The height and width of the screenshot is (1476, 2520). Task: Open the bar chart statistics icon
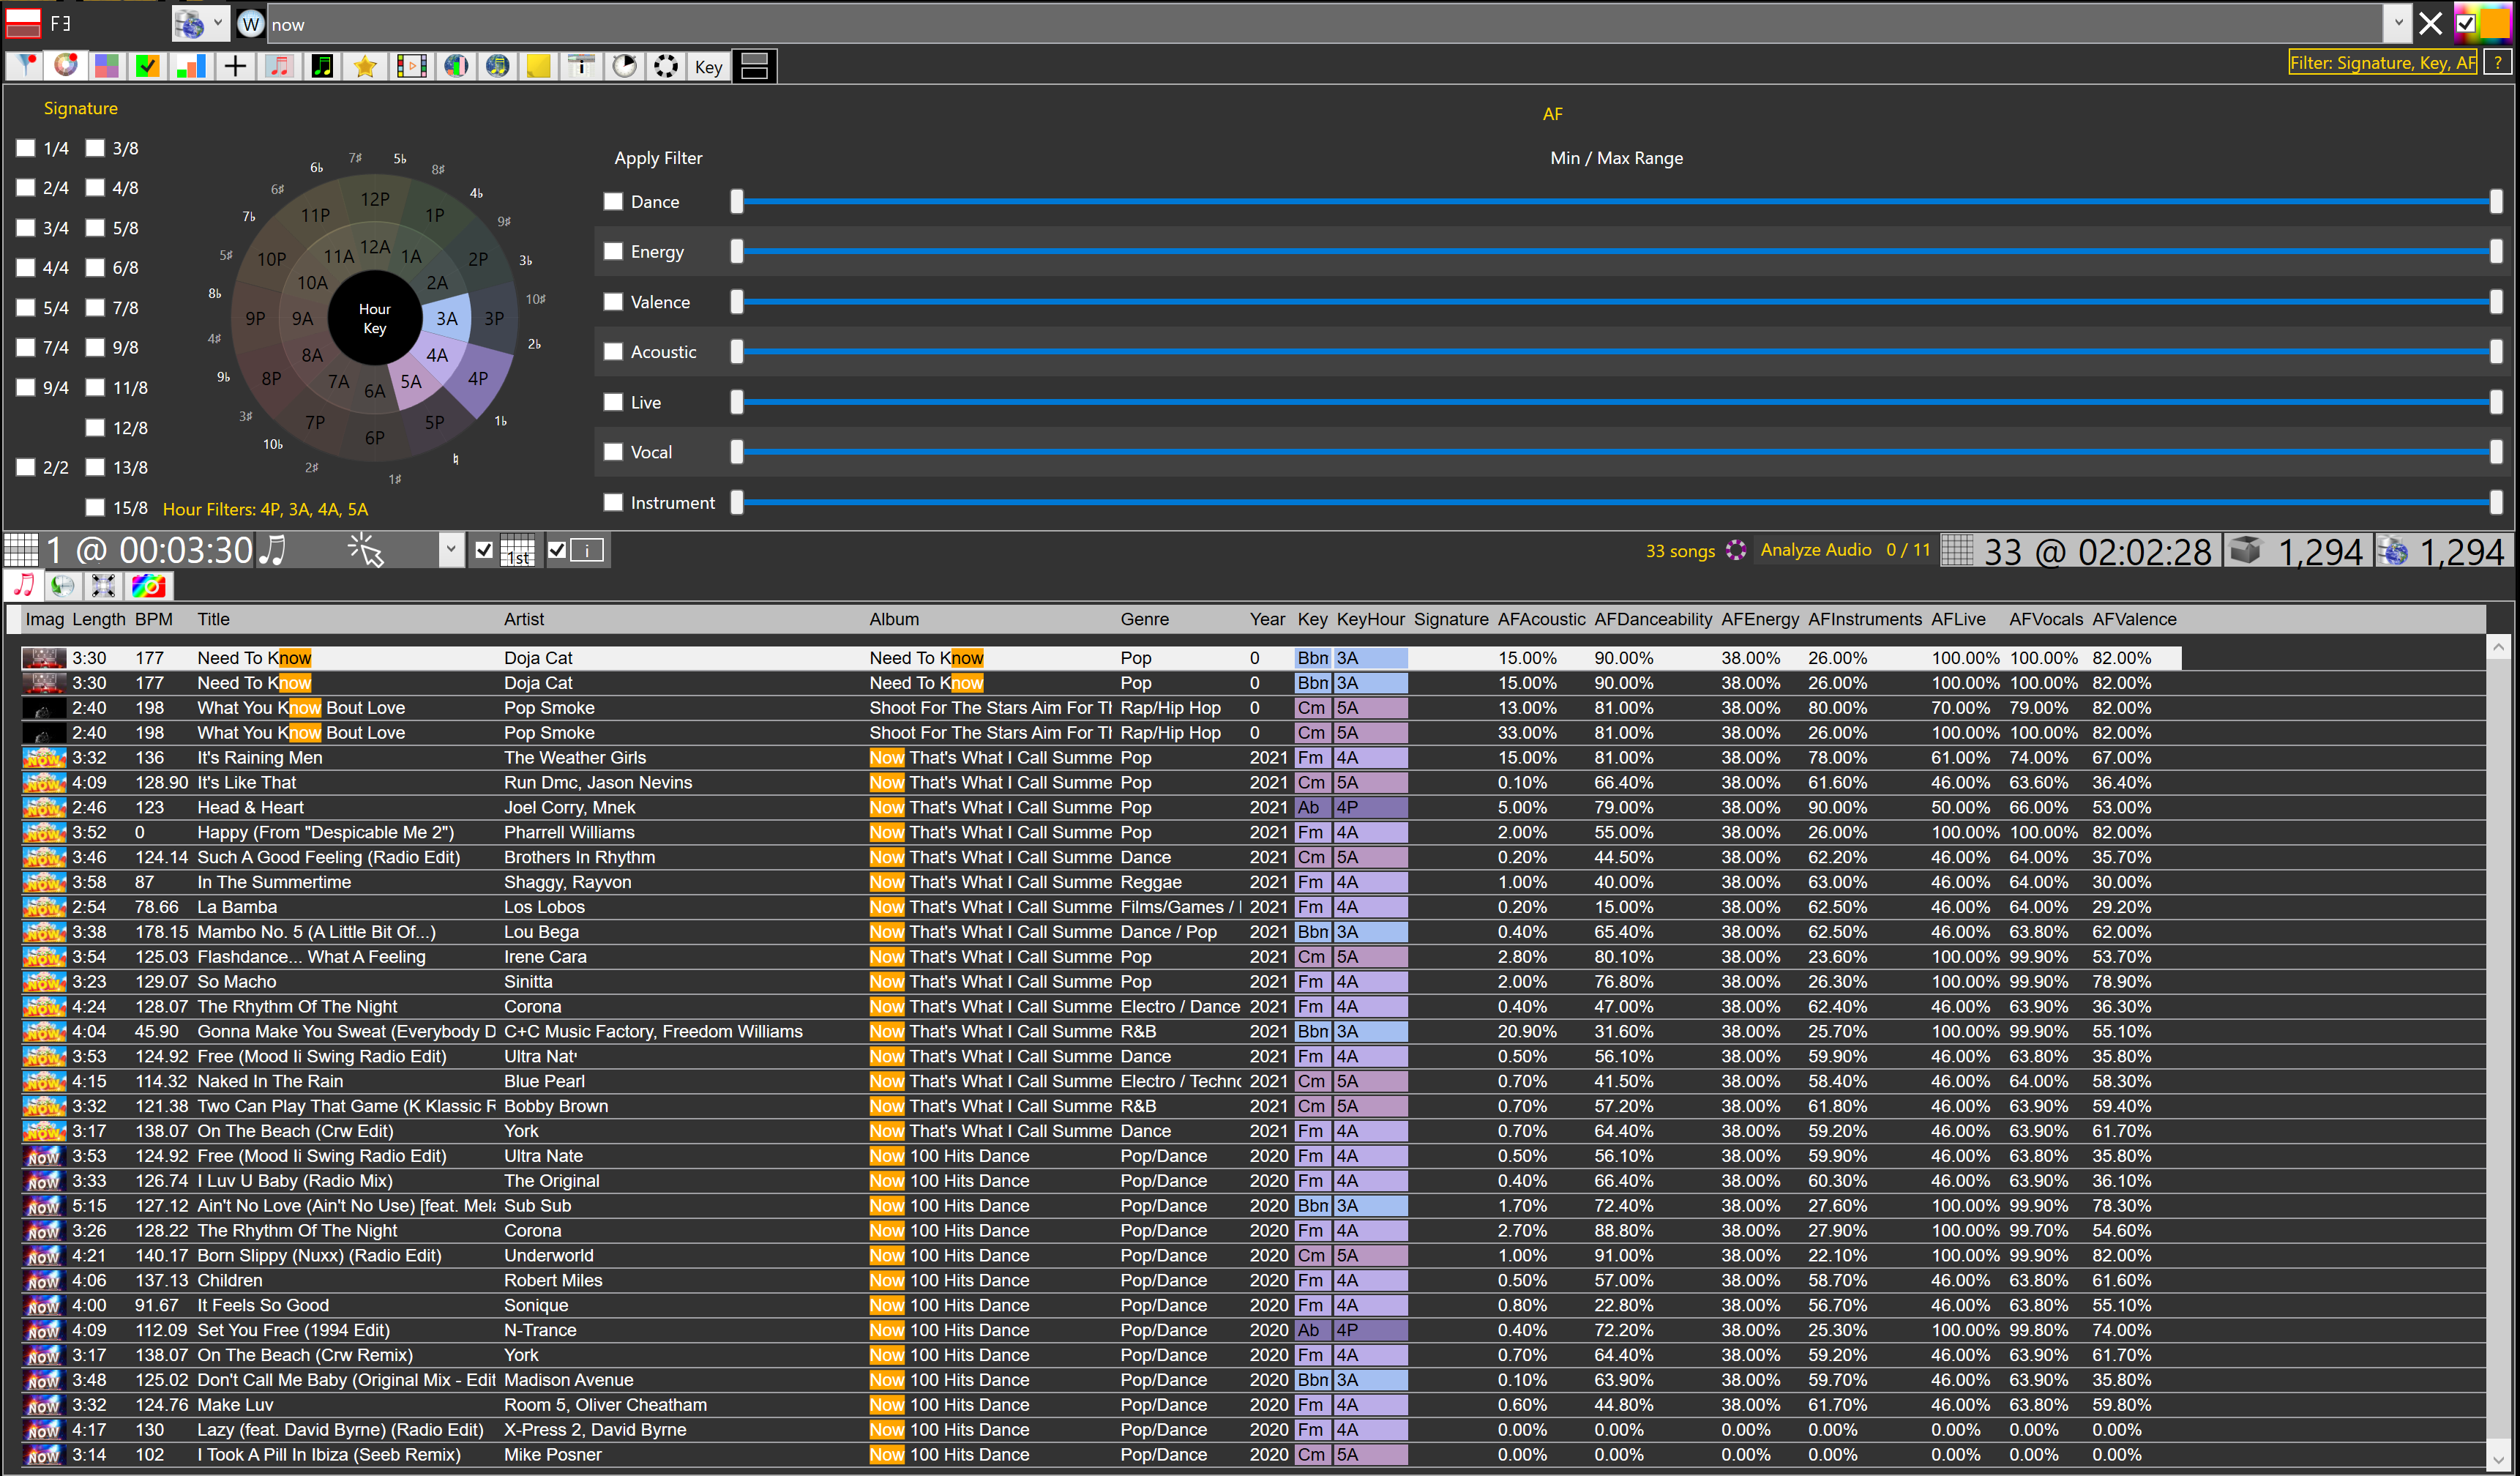pyautogui.click(x=190, y=66)
